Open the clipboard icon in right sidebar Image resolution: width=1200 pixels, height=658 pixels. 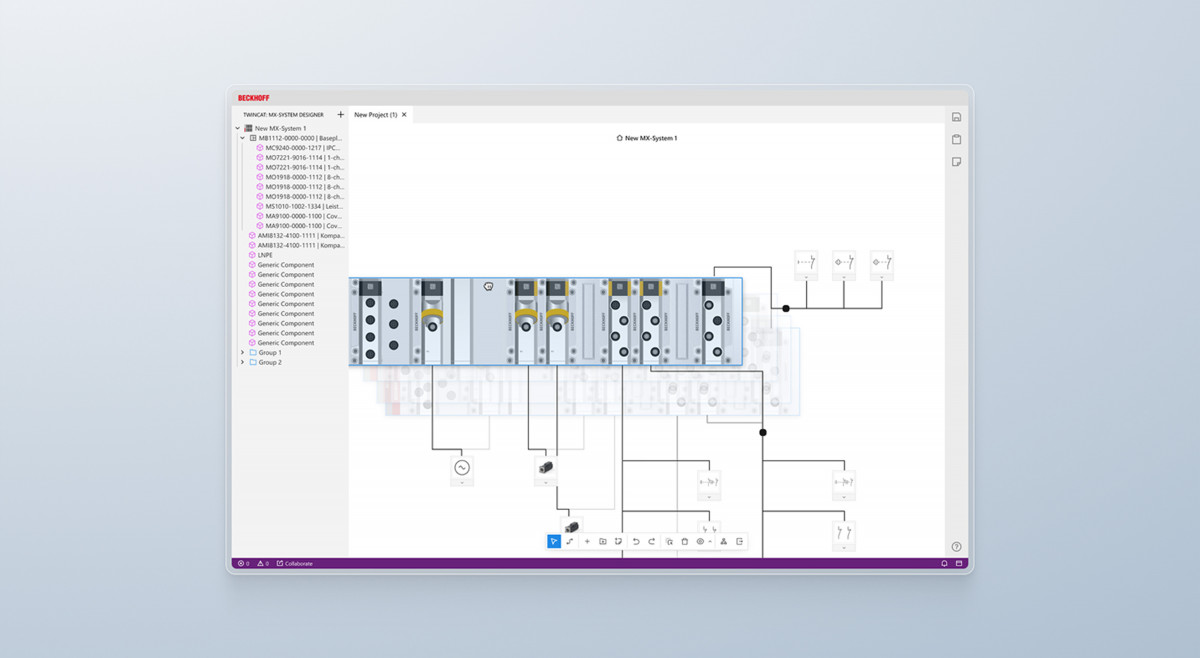click(x=957, y=139)
